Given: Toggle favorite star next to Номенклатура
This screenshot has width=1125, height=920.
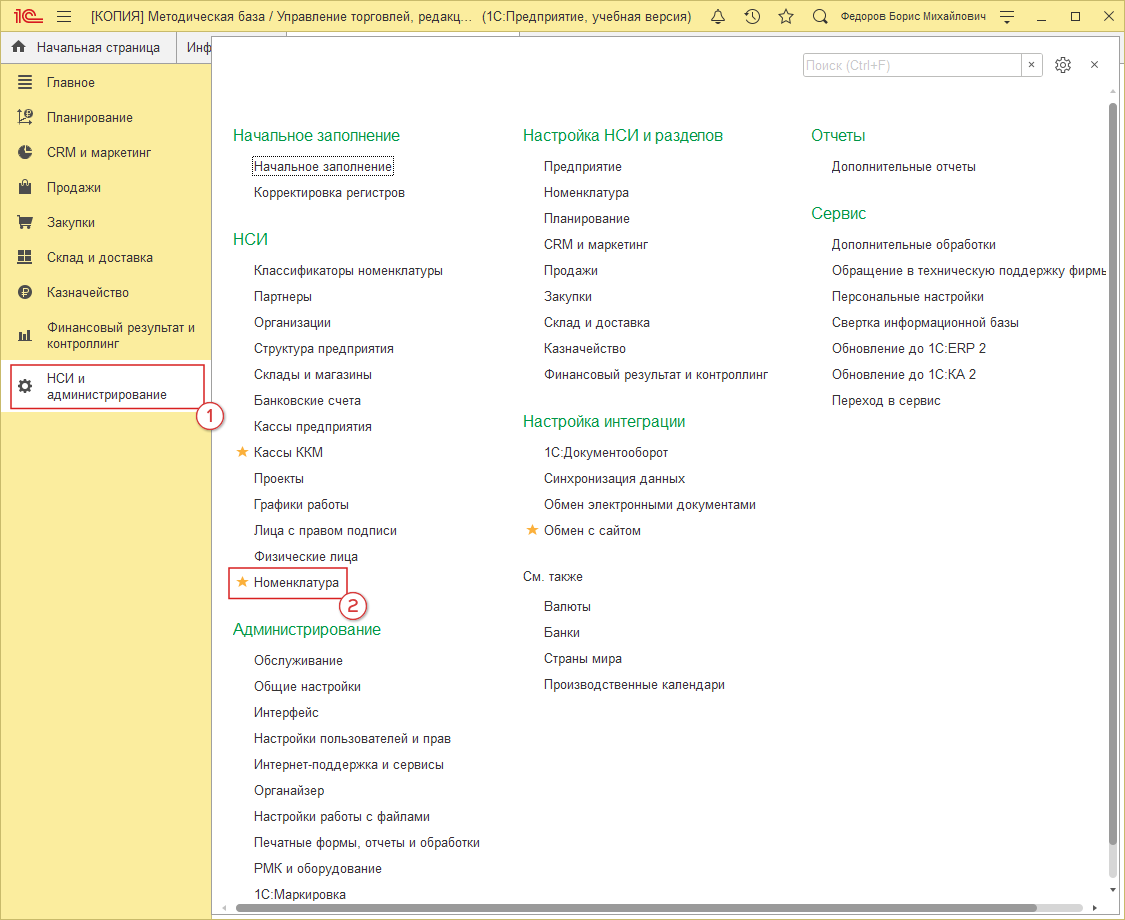Looking at the screenshot, I should pyautogui.click(x=241, y=582).
